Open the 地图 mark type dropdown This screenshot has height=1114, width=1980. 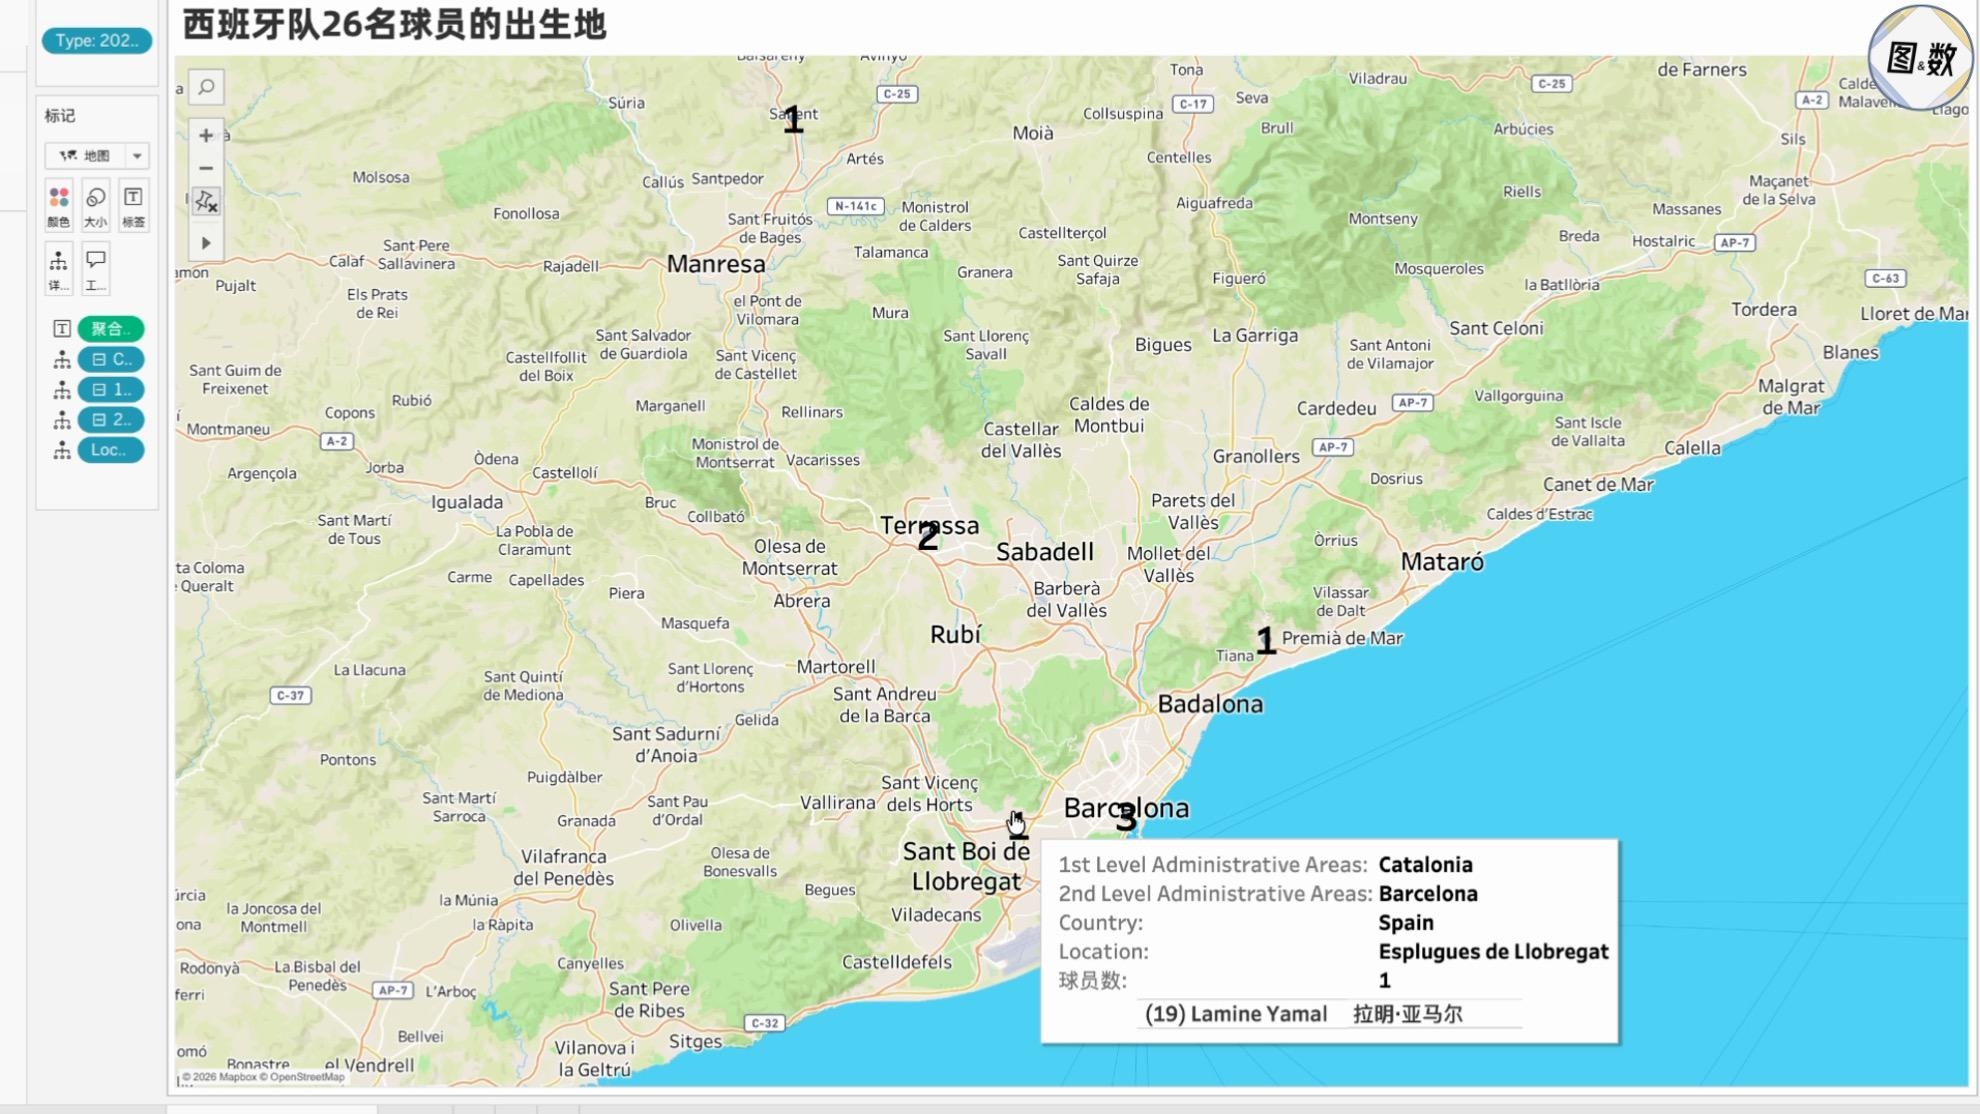[97, 155]
